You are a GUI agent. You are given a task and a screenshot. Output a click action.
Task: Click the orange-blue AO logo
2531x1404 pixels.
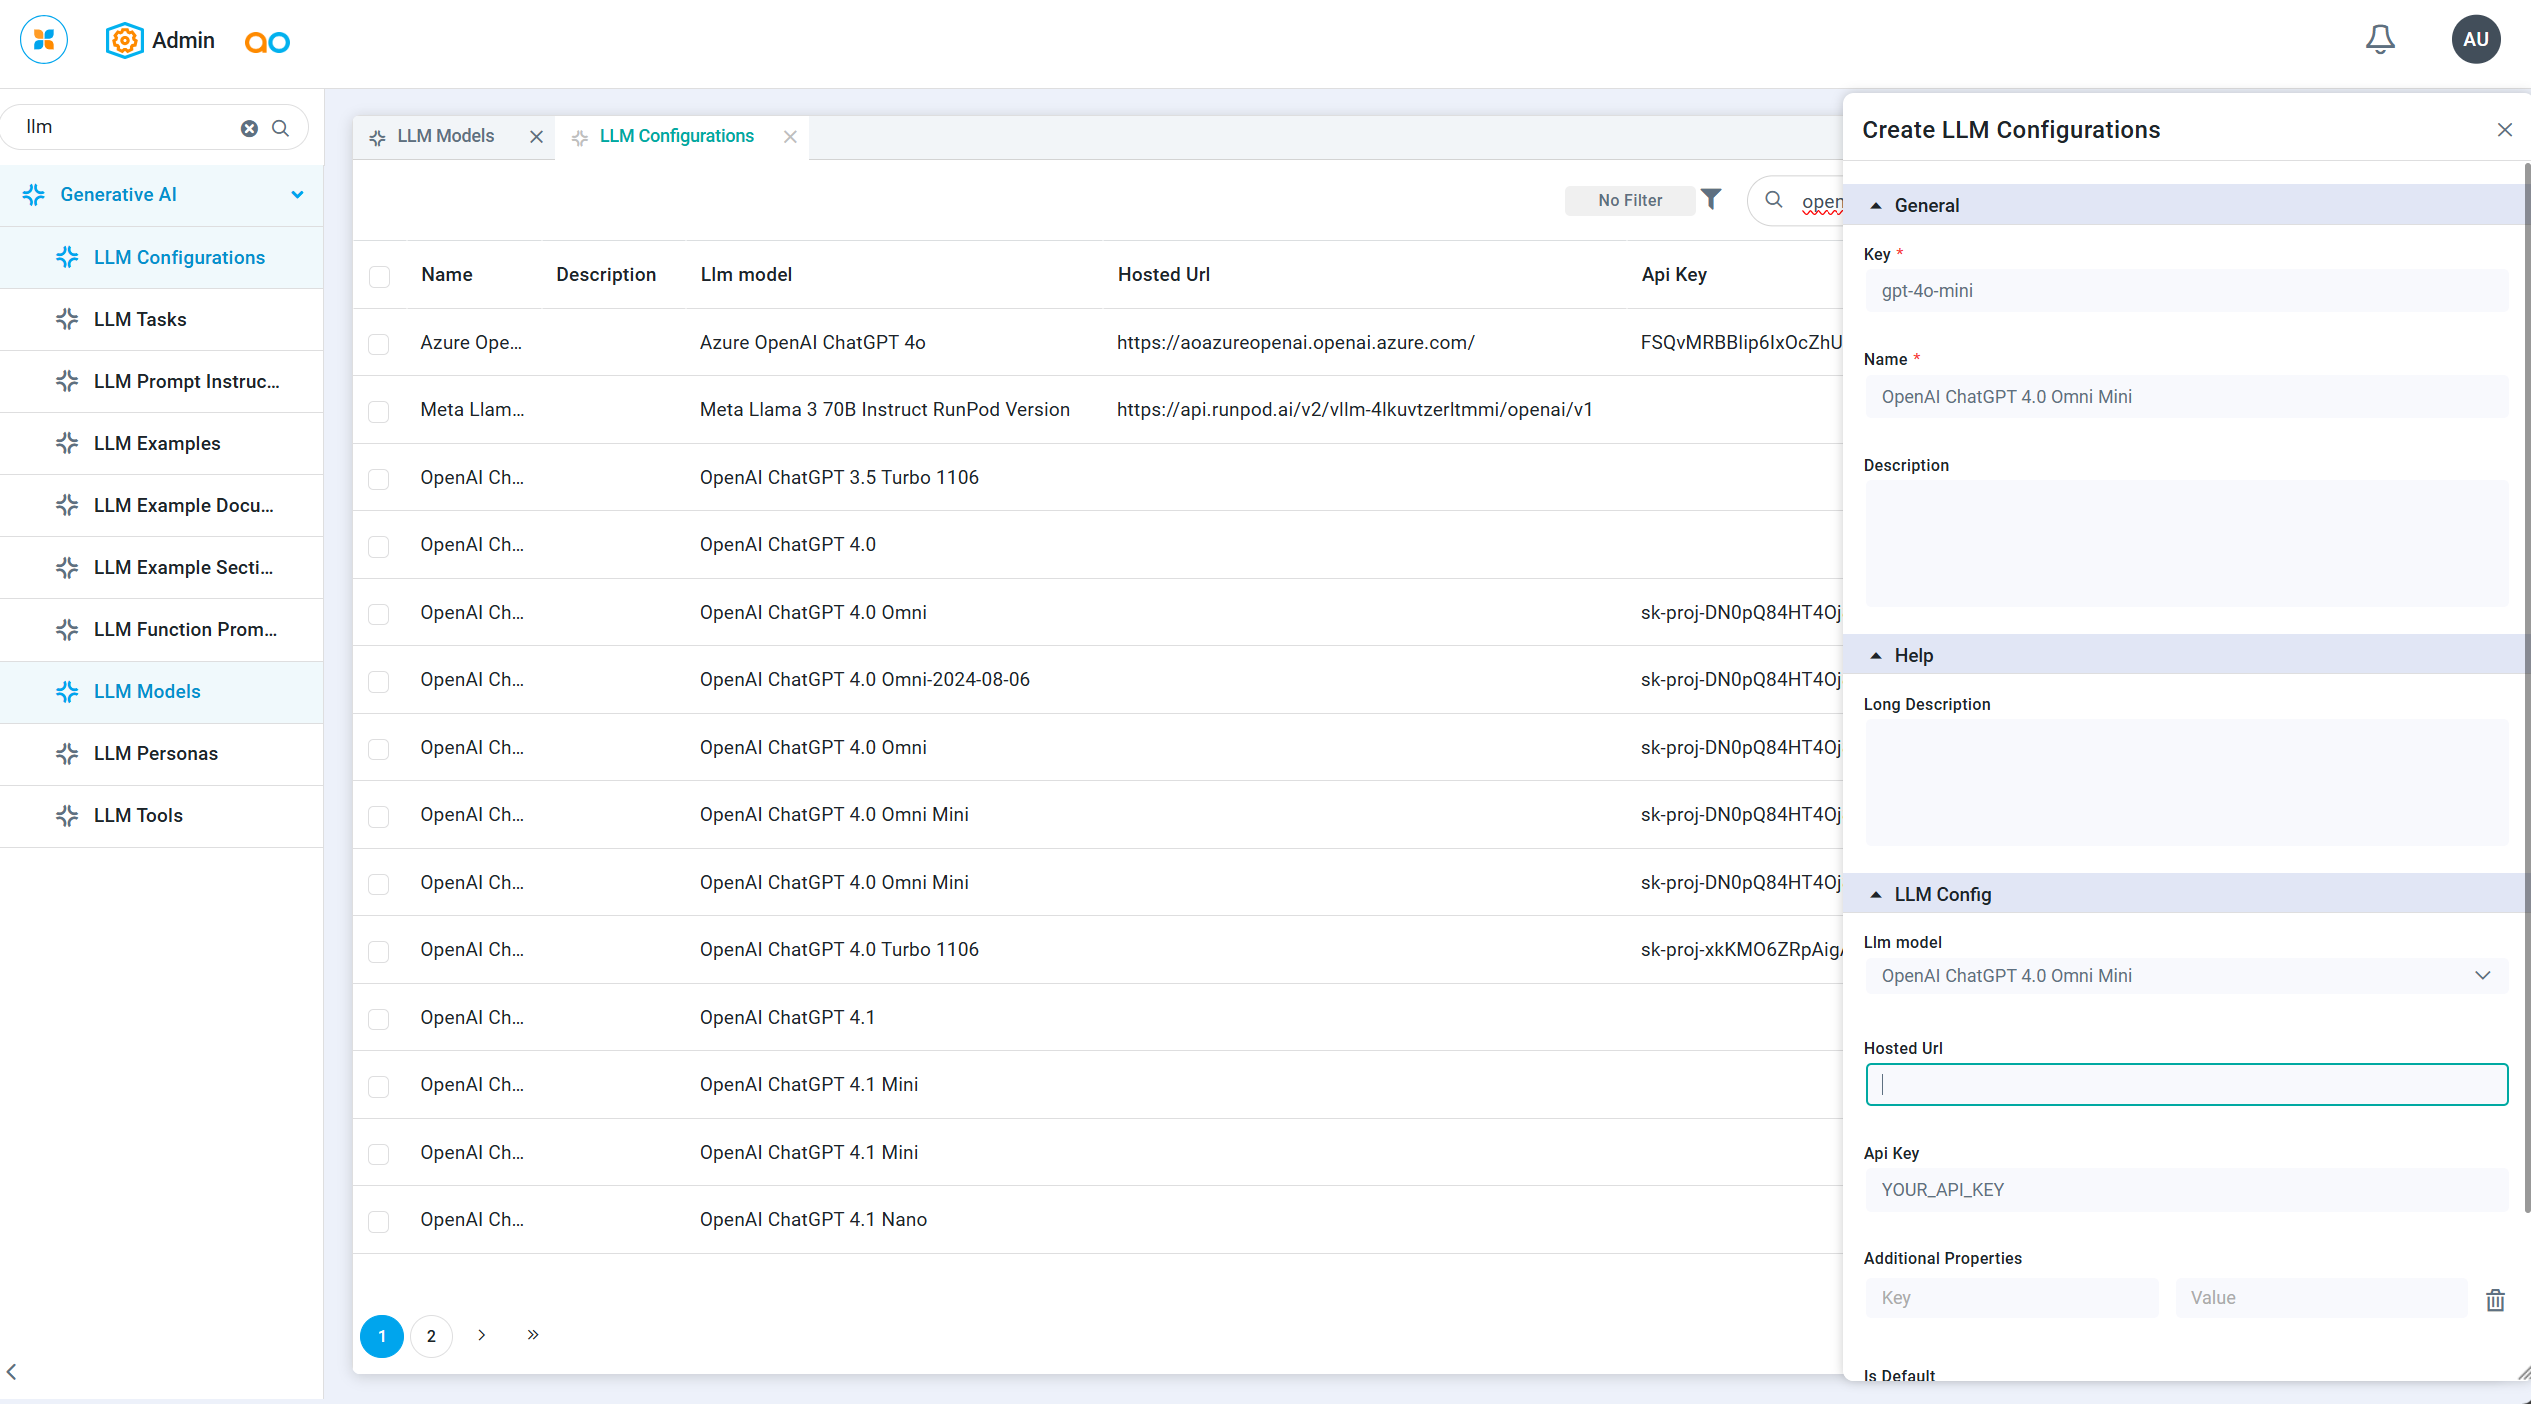point(267,42)
